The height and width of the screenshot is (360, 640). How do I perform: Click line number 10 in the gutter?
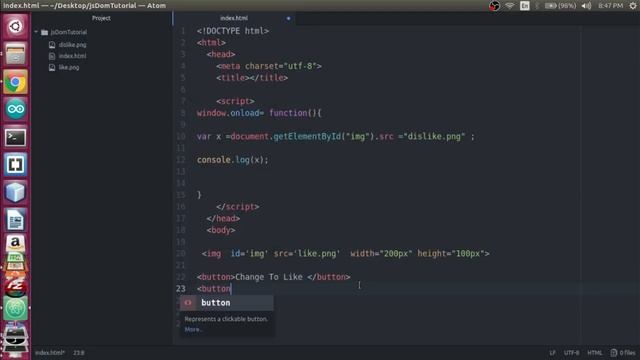tap(180, 136)
